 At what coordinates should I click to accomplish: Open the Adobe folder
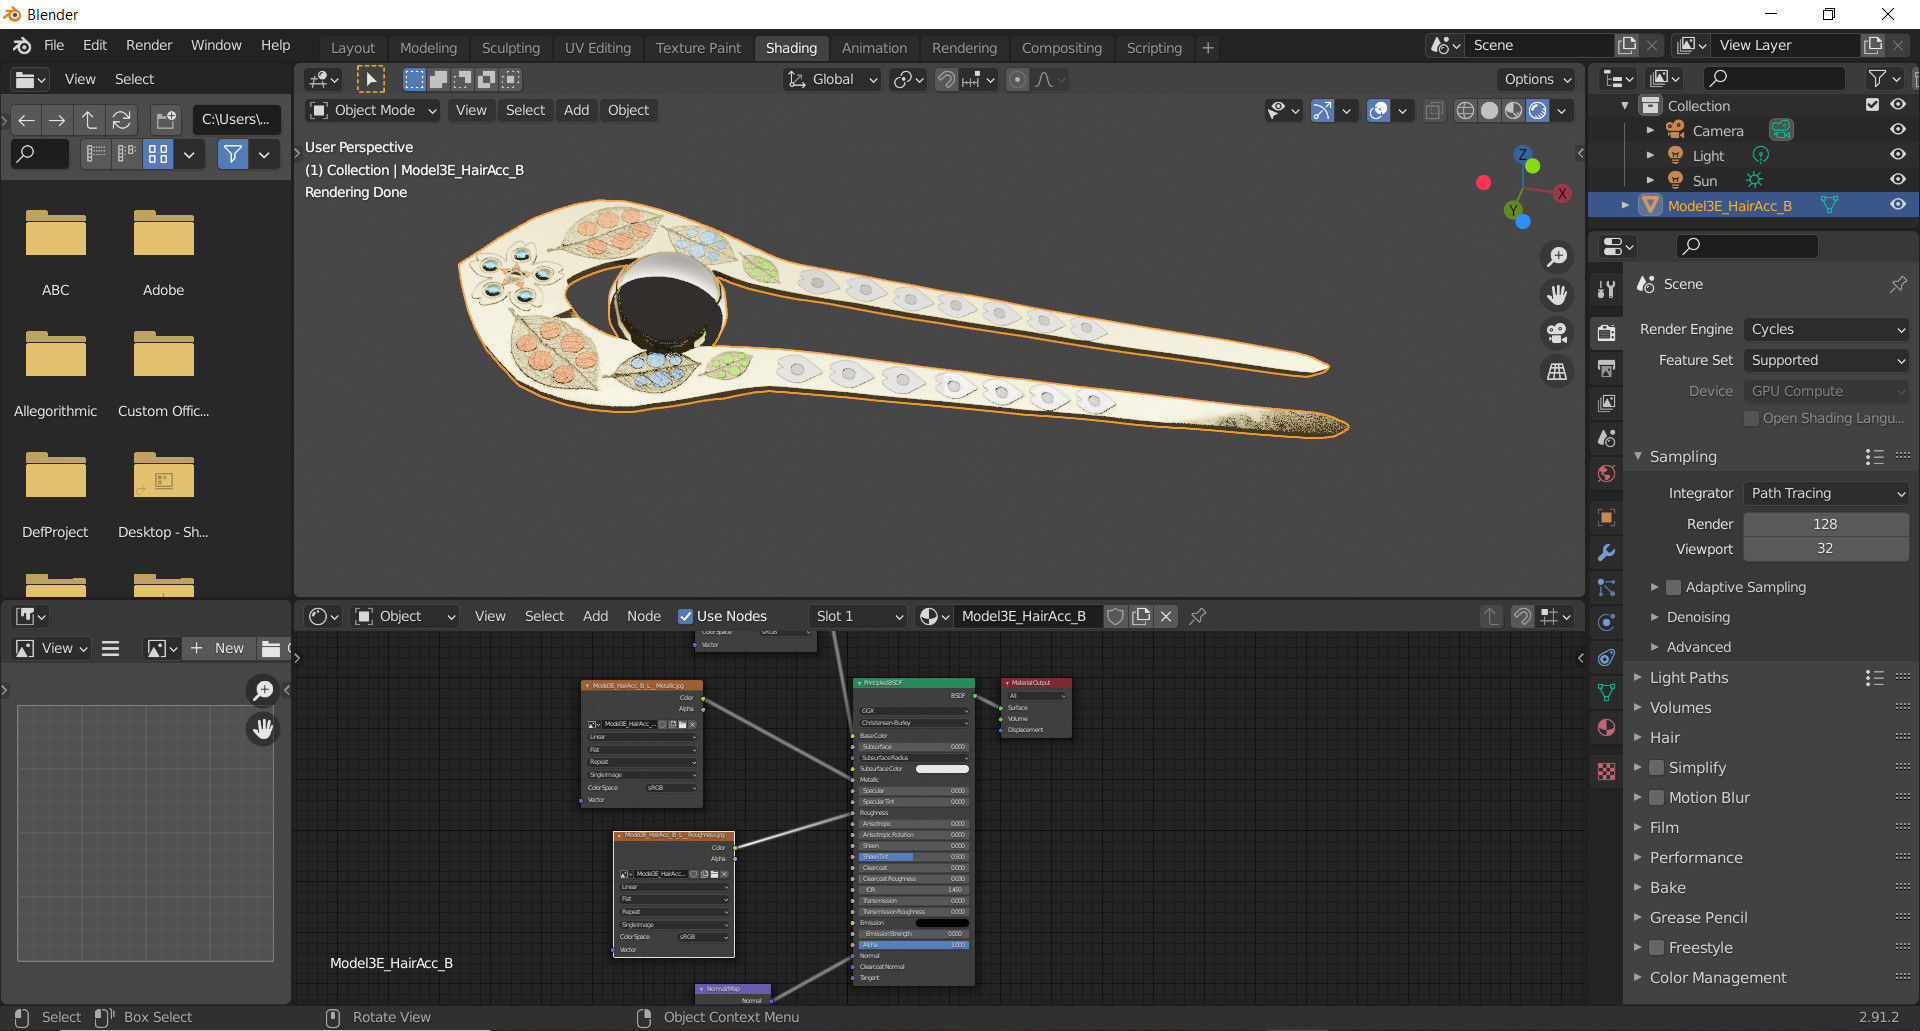pyautogui.click(x=163, y=252)
